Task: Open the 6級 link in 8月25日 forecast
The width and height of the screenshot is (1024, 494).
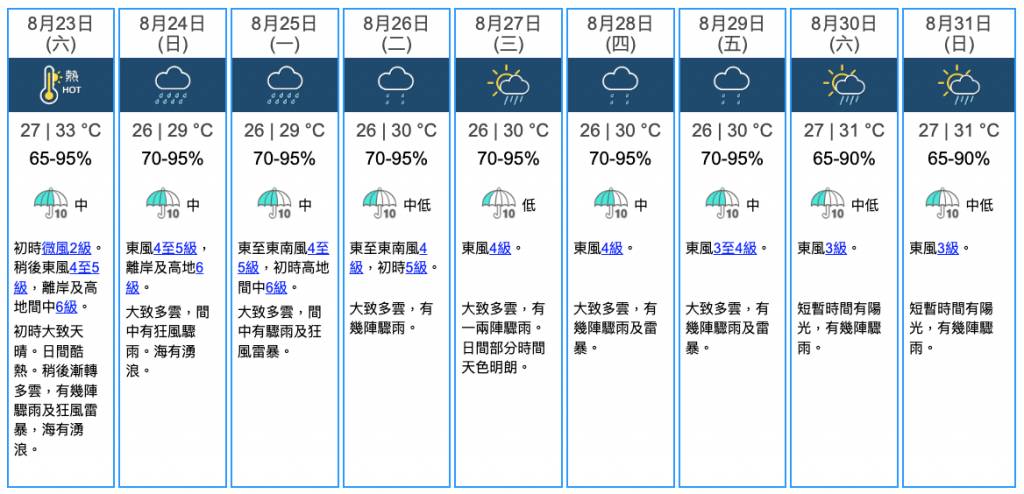Action: coord(276,287)
